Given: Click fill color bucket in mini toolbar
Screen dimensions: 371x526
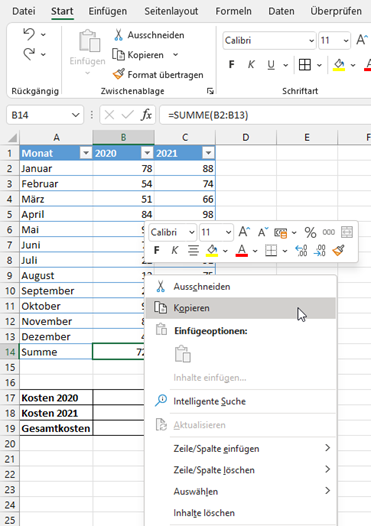Looking at the screenshot, I should (x=212, y=250).
